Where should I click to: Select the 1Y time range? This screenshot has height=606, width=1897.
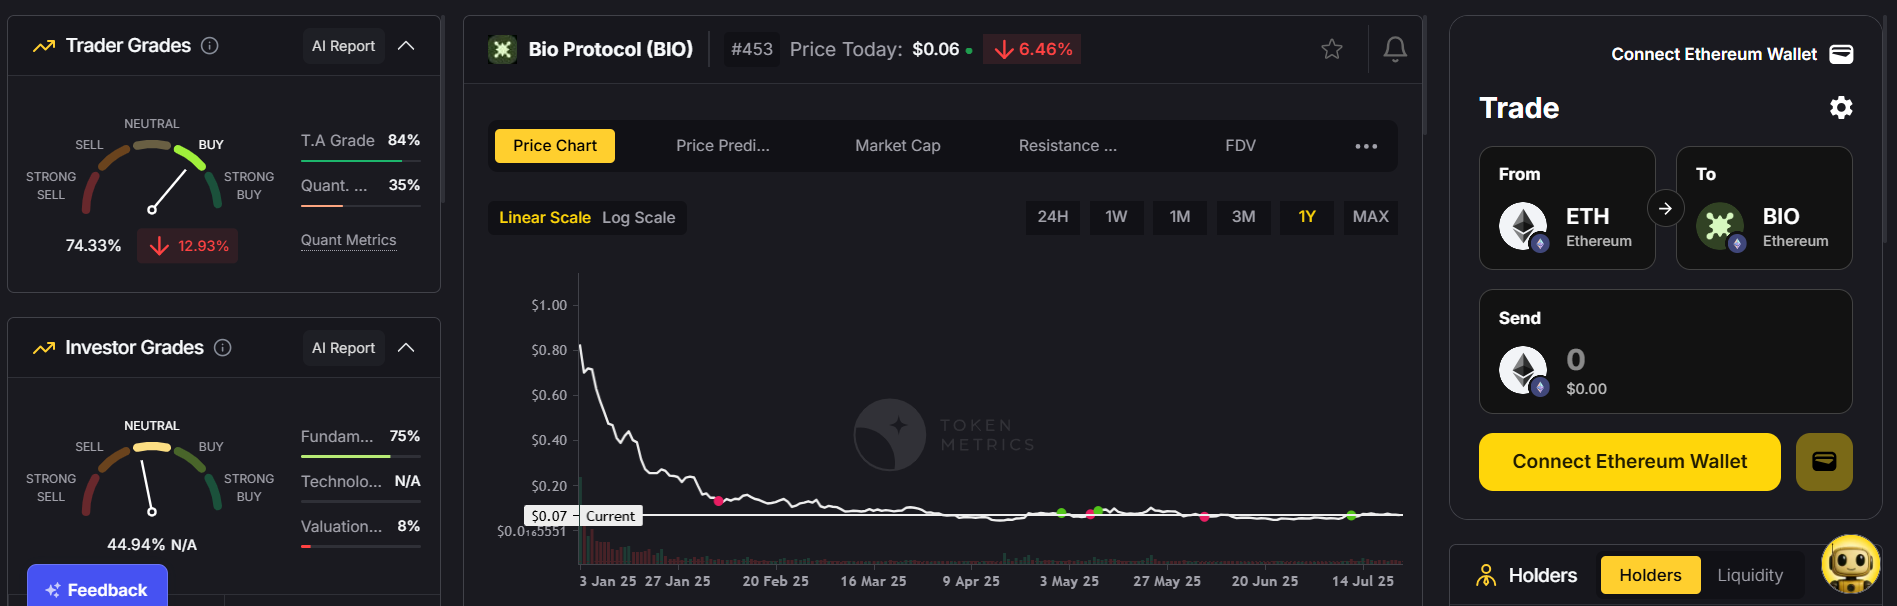pos(1307,217)
